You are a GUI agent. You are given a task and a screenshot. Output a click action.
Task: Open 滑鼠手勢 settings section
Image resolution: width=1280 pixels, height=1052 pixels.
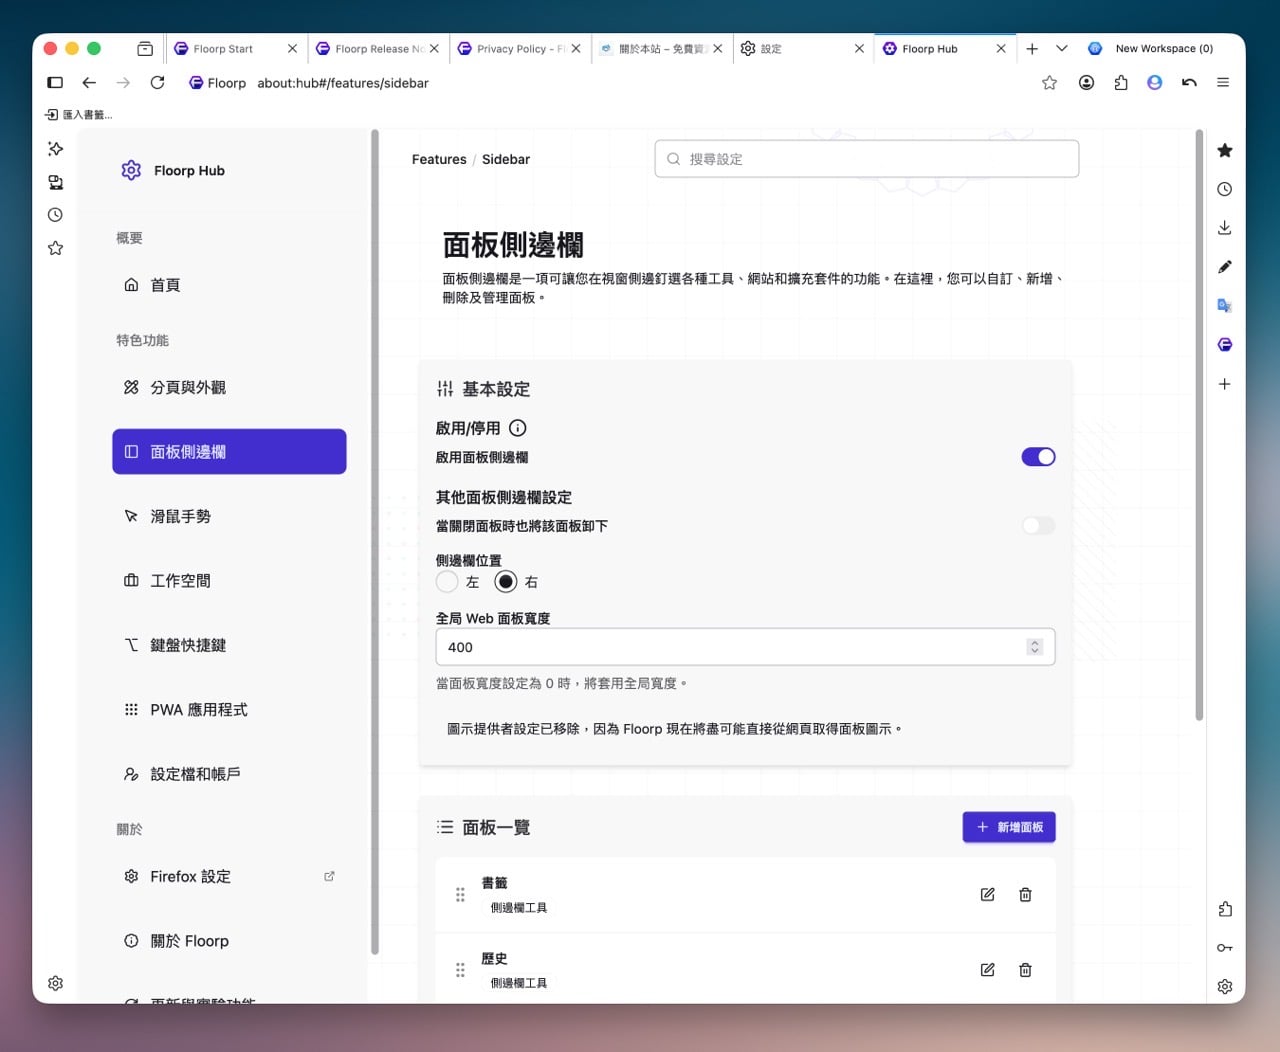pyautogui.click(x=229, y=516)
